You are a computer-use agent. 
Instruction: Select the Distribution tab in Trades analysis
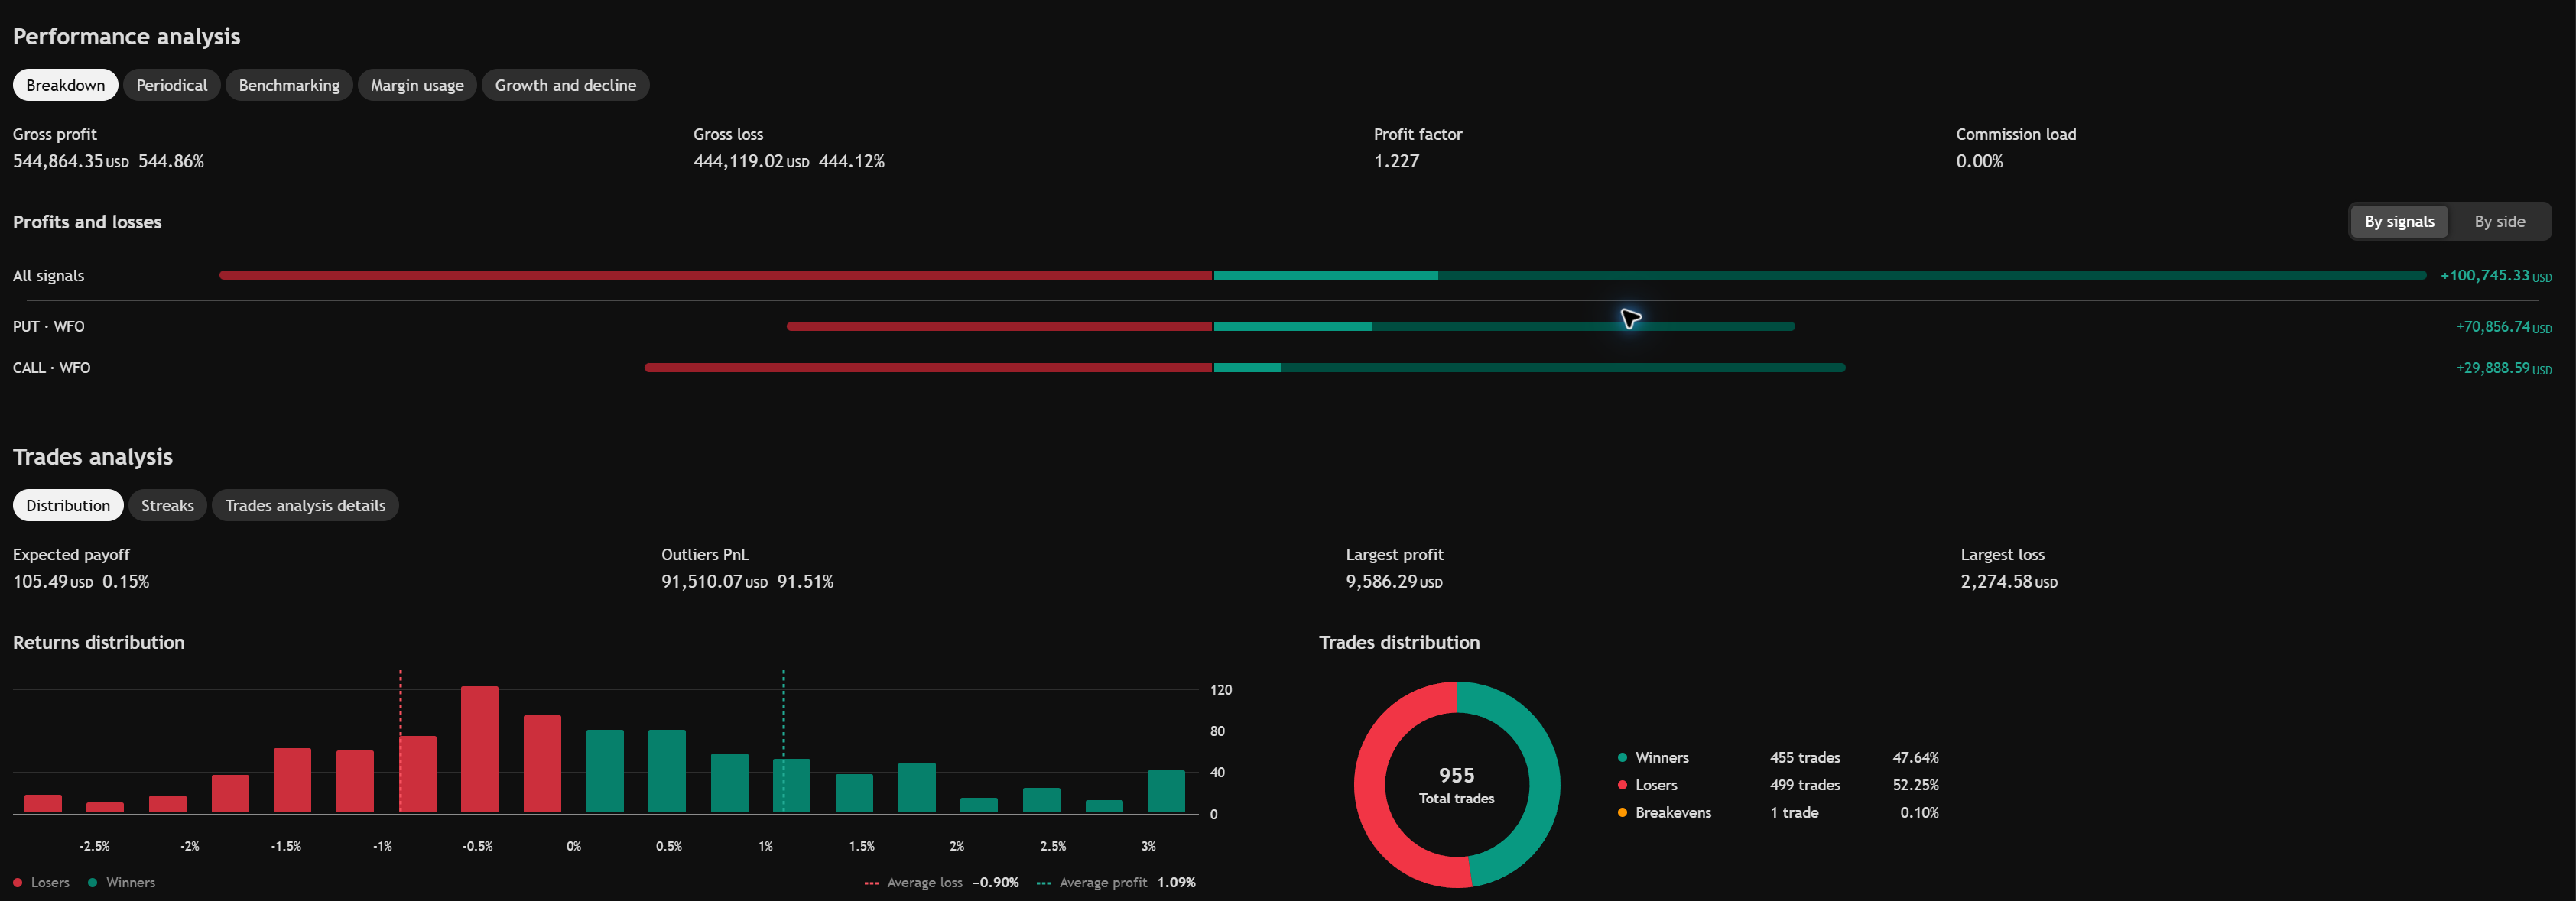68,505
